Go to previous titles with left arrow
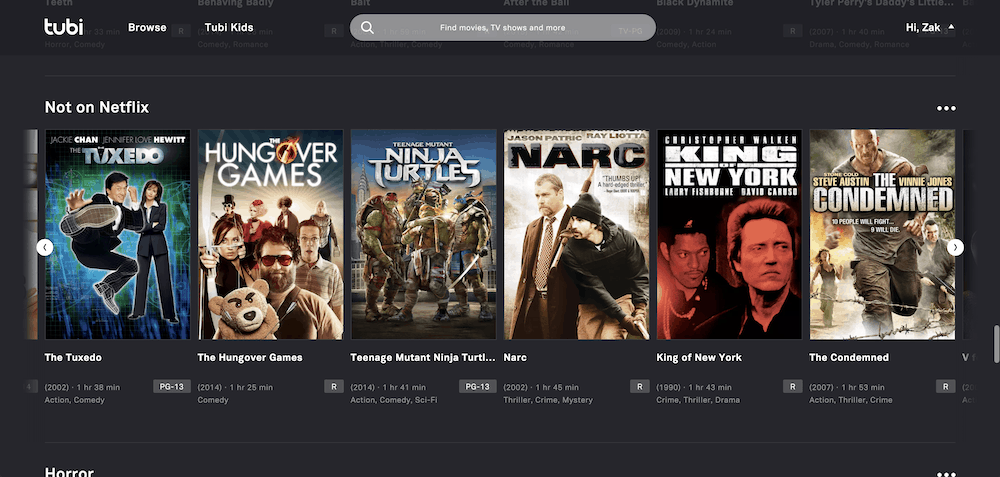This screenshot has height=477, width=1000. 45,247
